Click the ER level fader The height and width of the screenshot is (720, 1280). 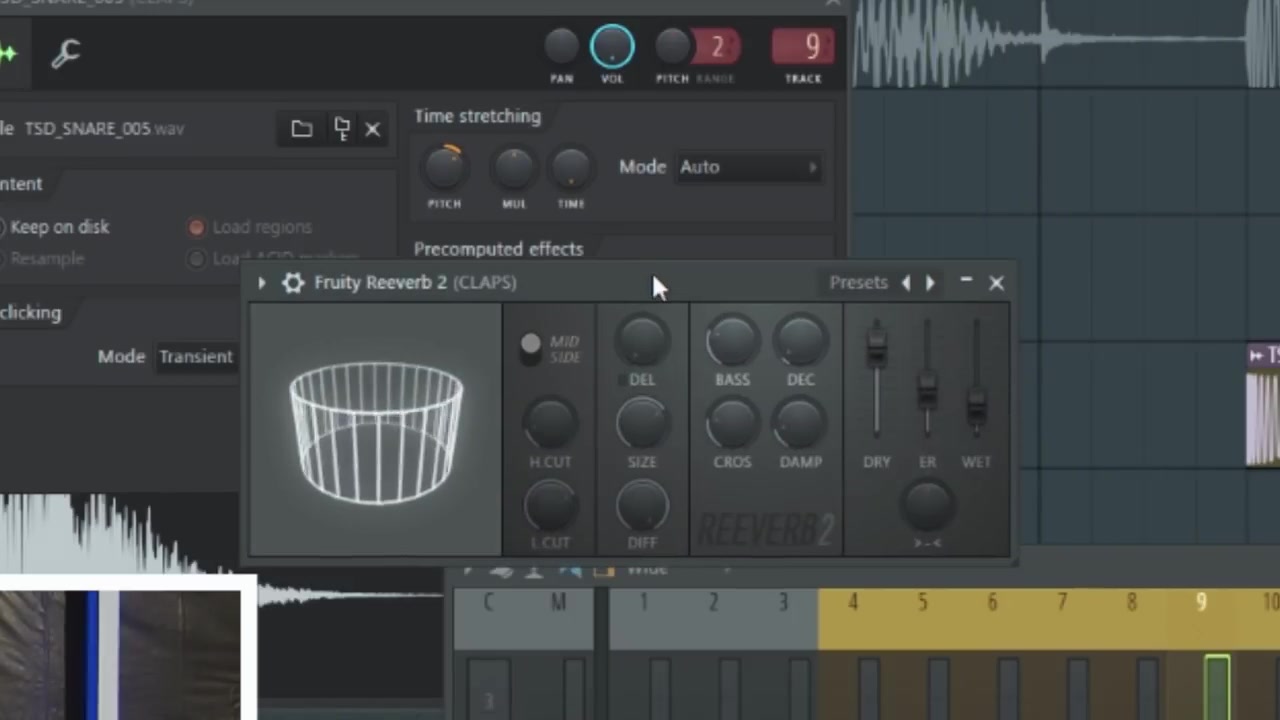(927, 389)
